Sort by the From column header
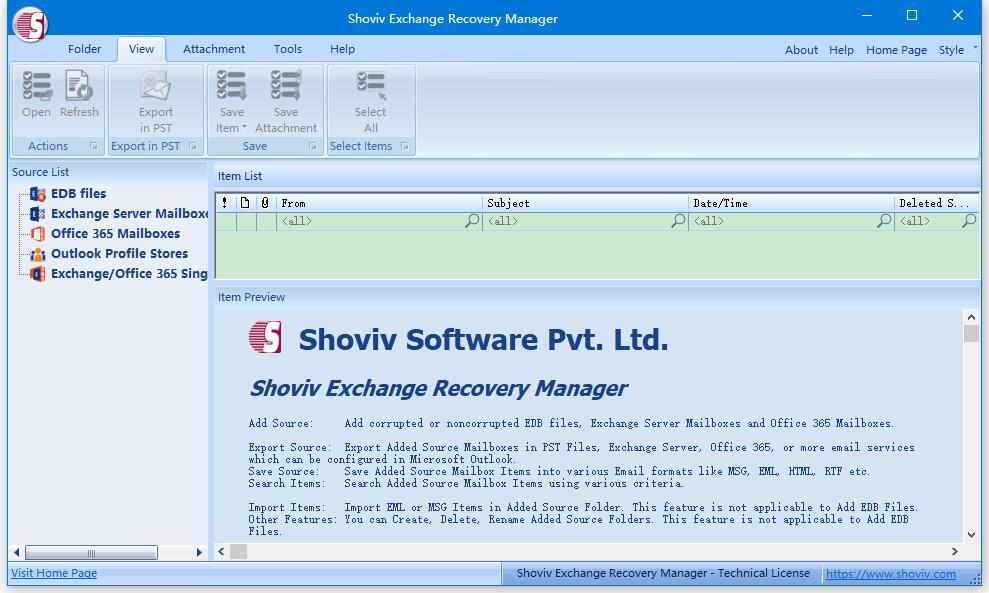Image resolution: width=989 pixels, height=593 pixels. tap(379, 203)
